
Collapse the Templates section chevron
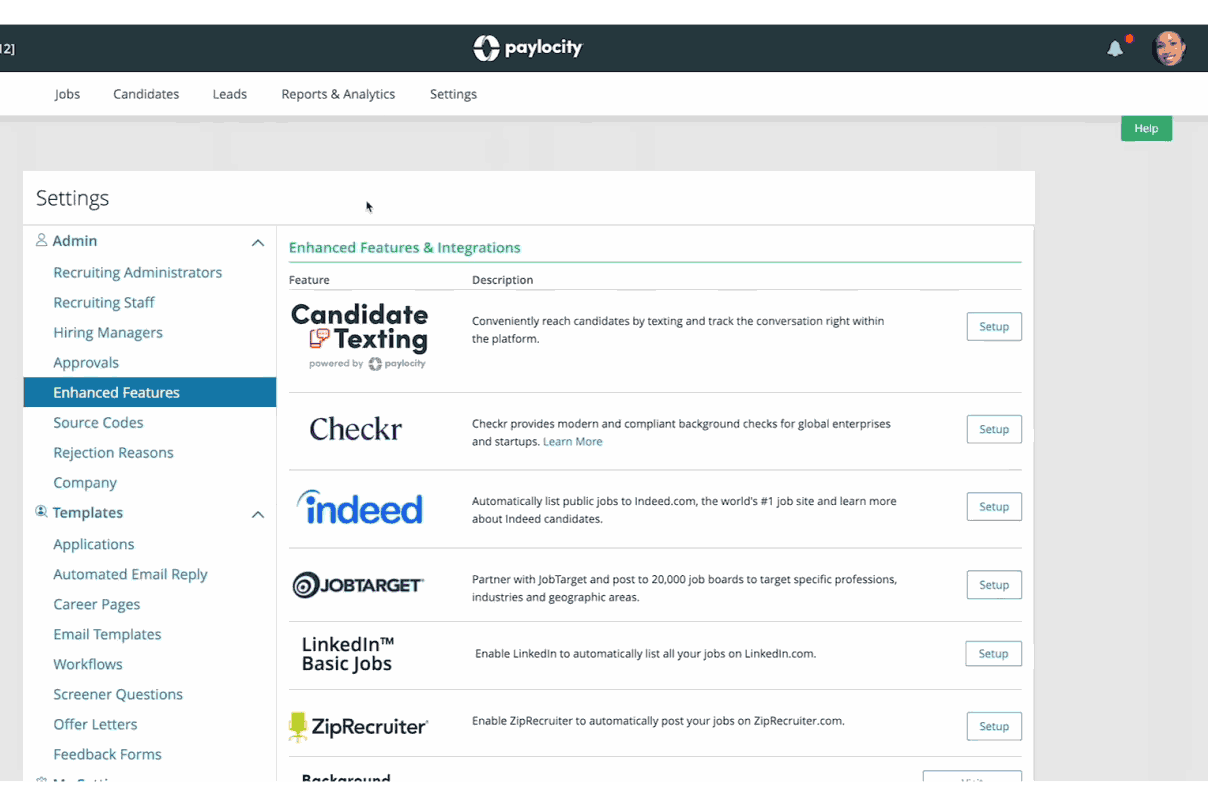[x=258, y=514]
